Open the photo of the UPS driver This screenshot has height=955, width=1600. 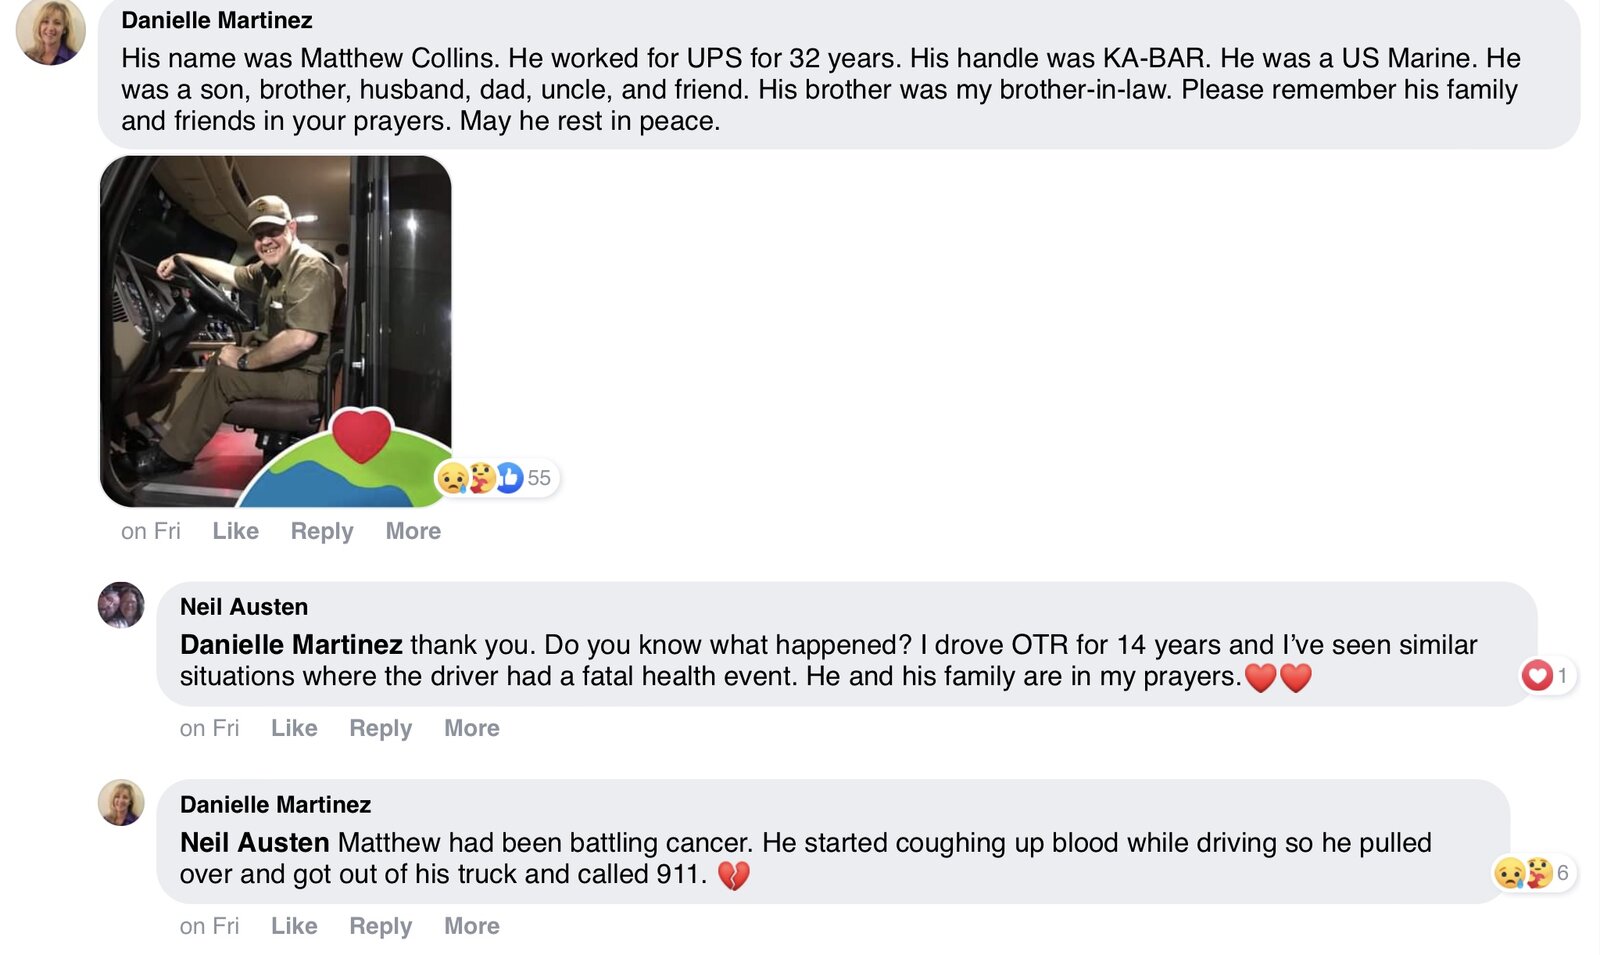pyautogui.click(x=276, y=331)
